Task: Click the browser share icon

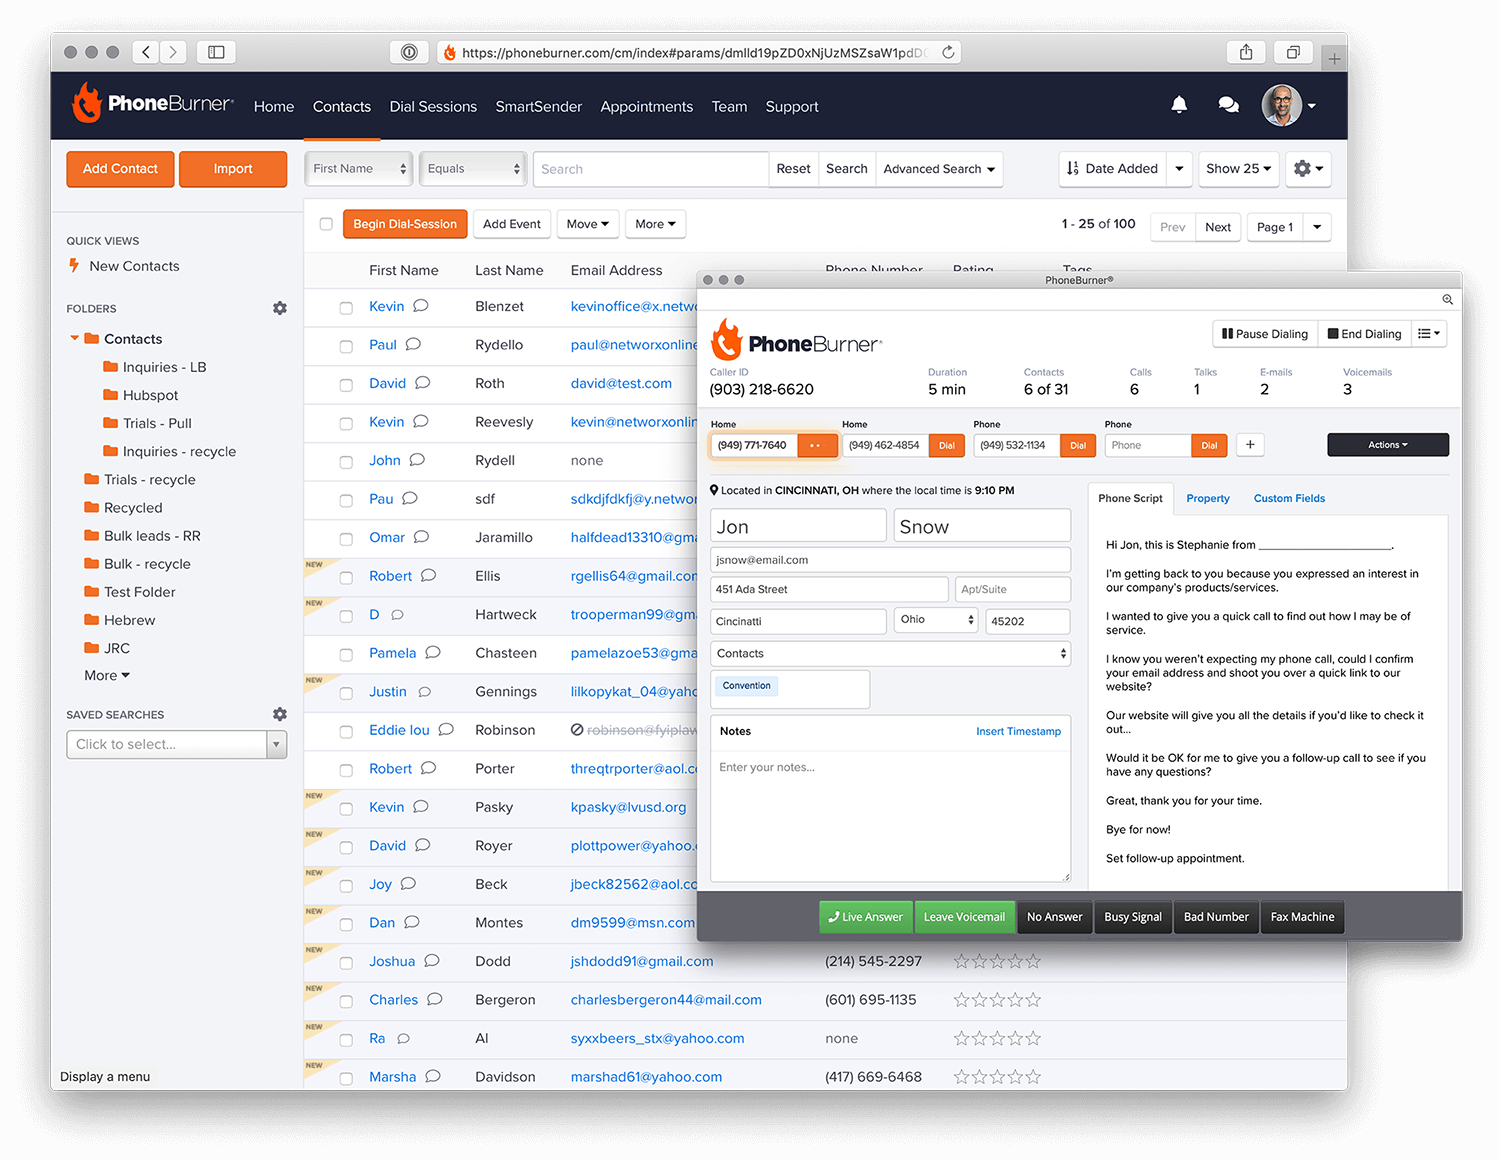Action: pyautogui.click(x=1246, y=52)
